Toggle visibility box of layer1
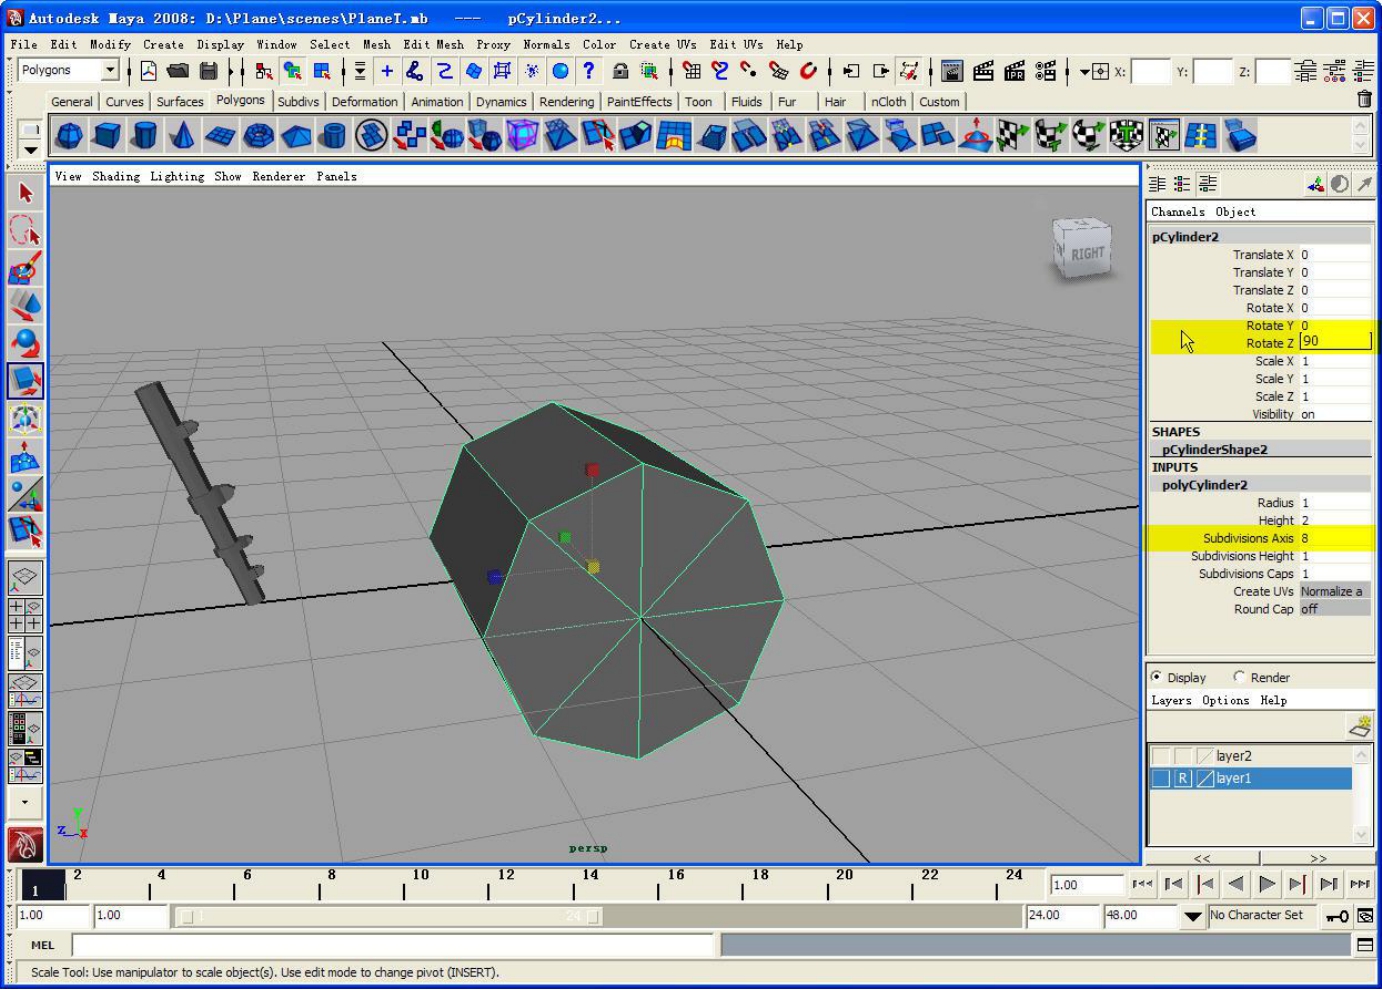 point(1161,778)
